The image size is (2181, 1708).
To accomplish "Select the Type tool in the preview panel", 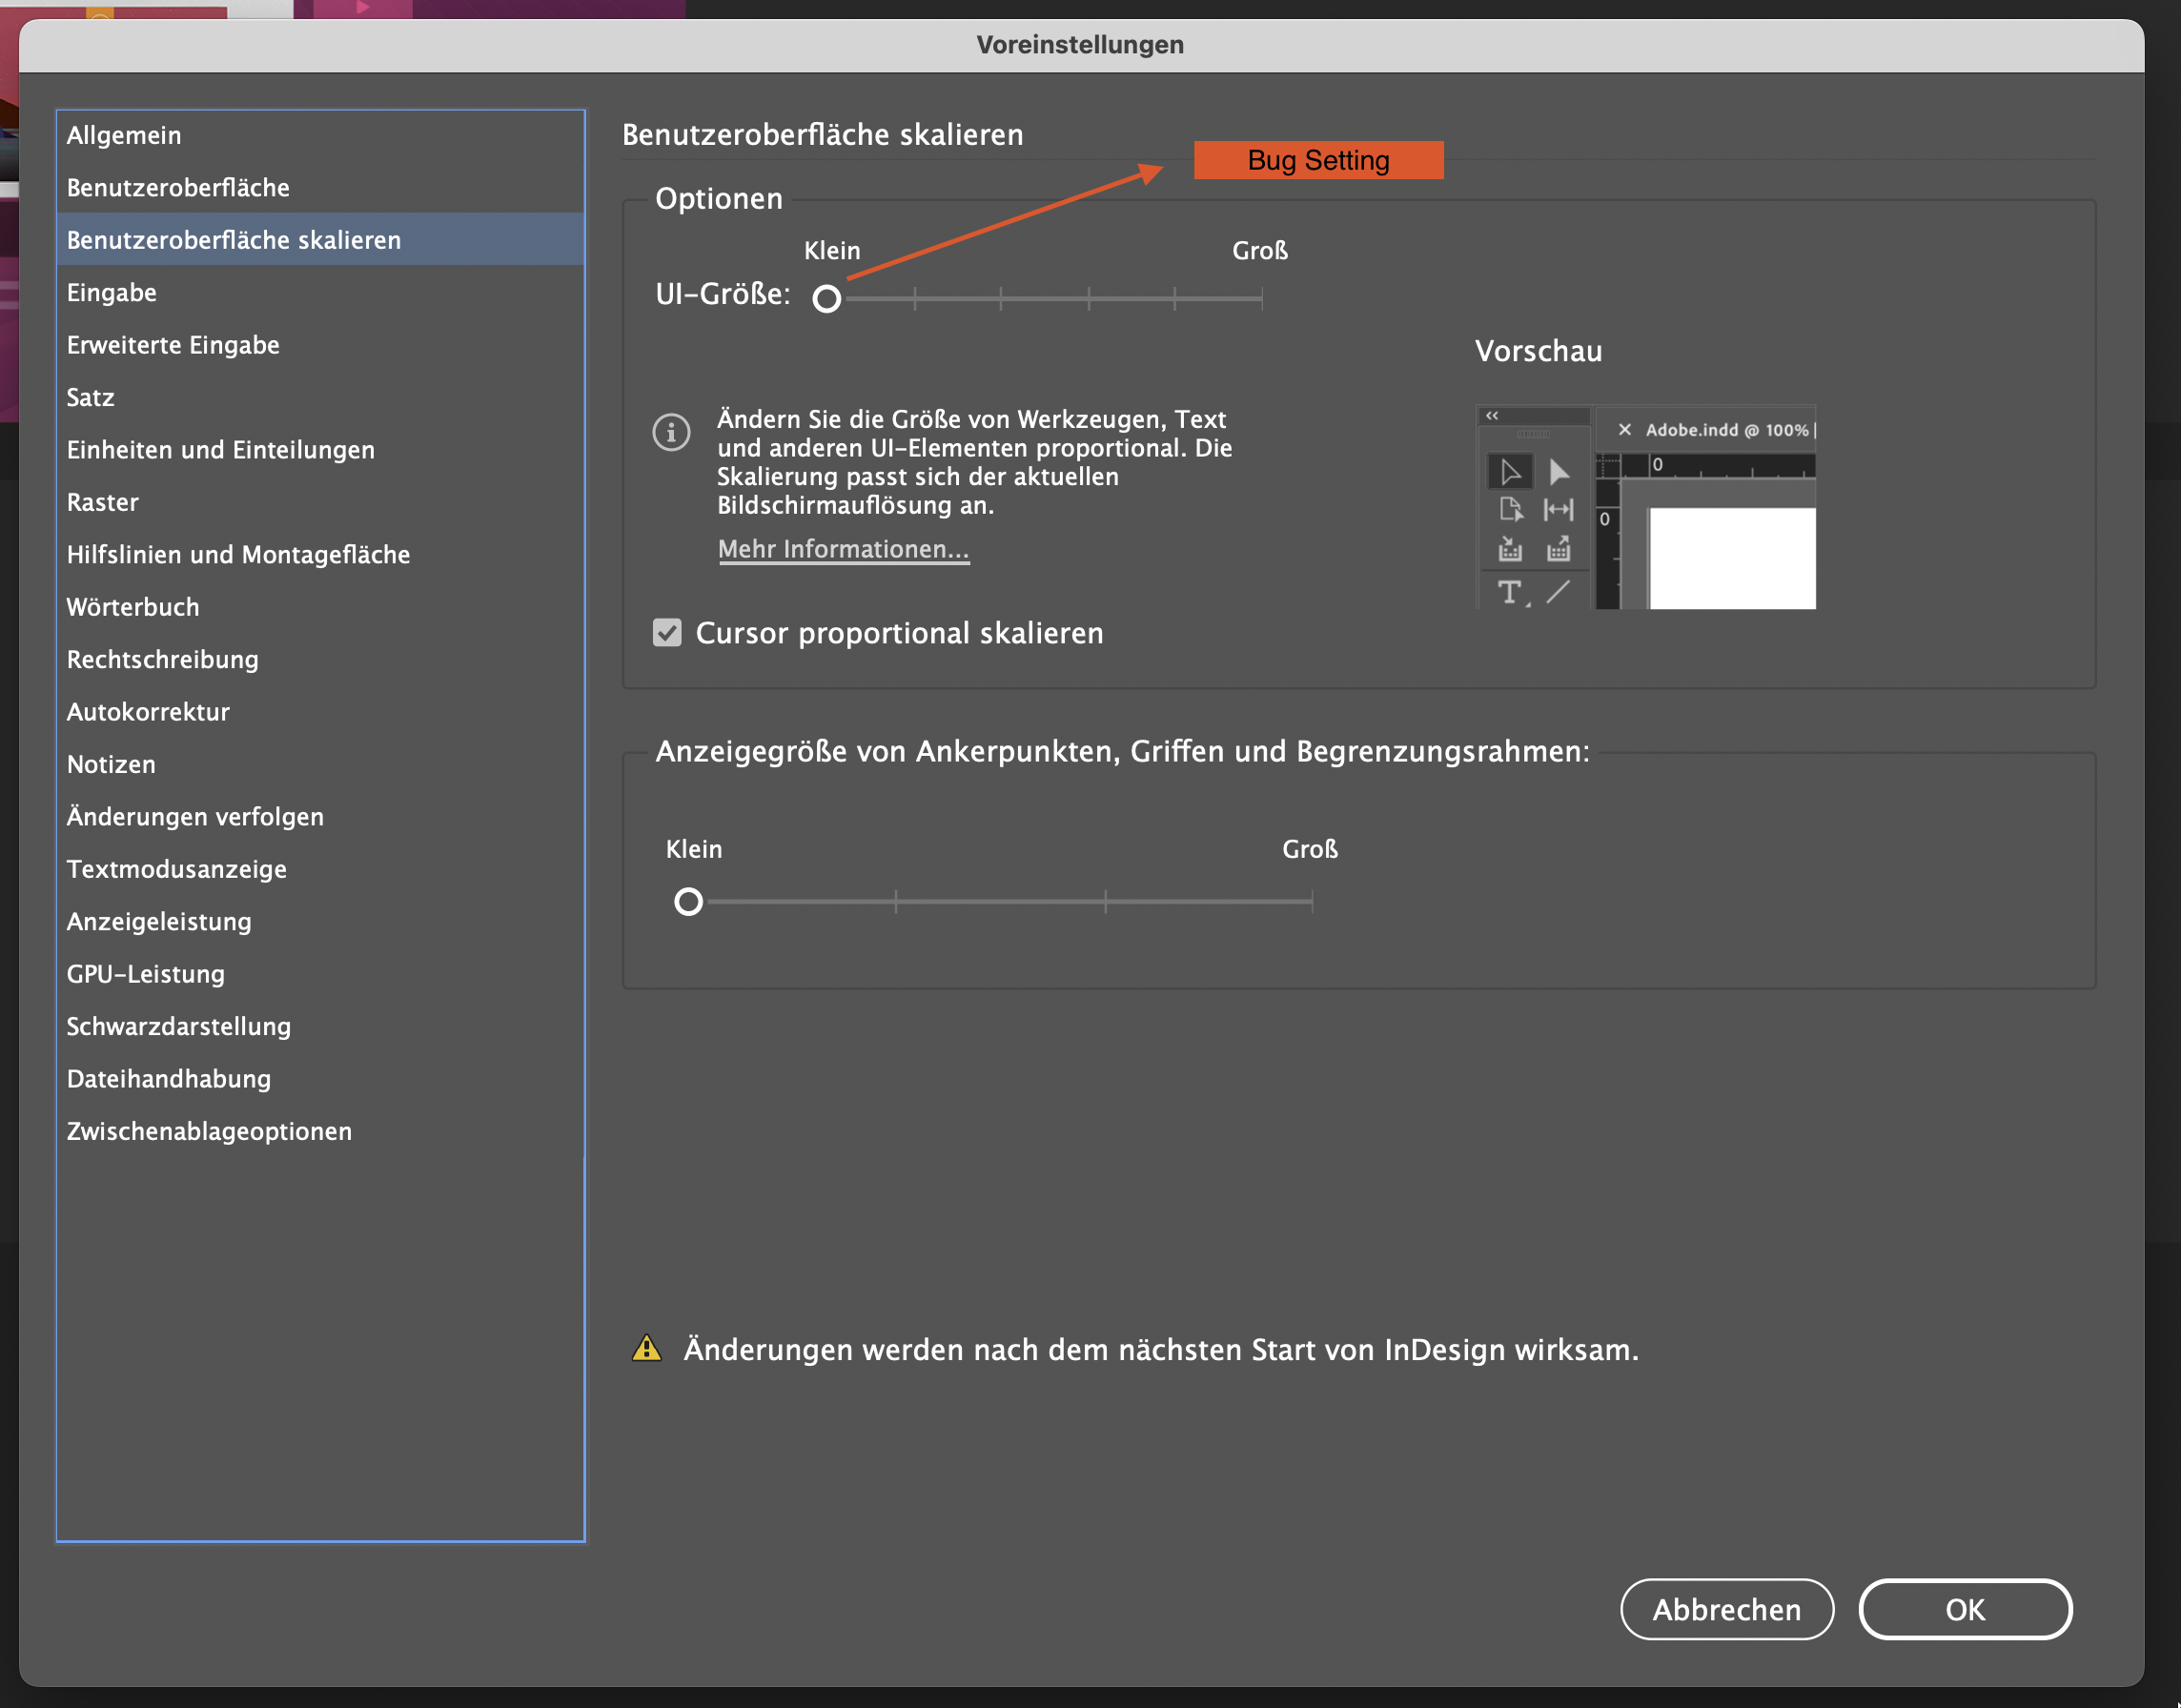I will tap(1508, 592).
